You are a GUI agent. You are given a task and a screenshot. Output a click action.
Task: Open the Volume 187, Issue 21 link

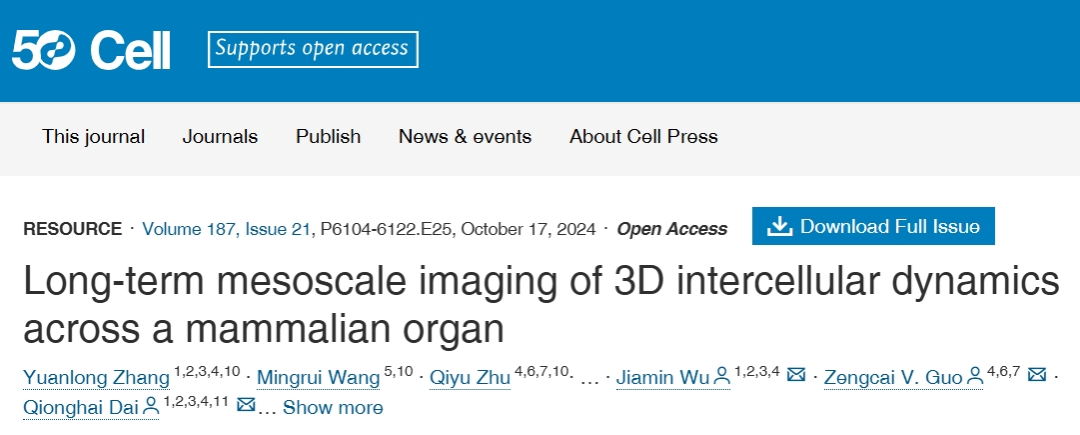[226, 229]
